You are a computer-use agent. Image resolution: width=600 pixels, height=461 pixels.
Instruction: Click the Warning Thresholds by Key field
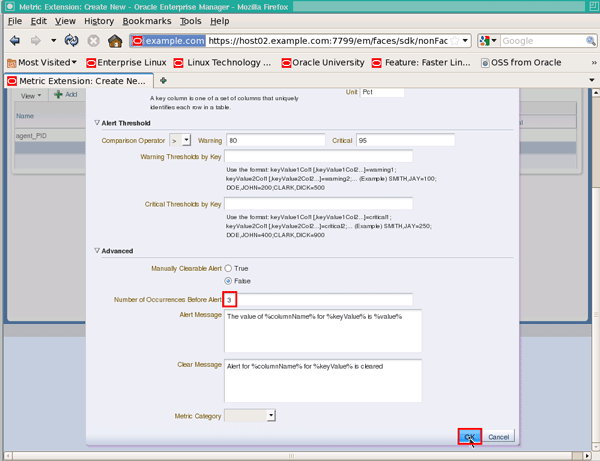[x=318, y=156]
